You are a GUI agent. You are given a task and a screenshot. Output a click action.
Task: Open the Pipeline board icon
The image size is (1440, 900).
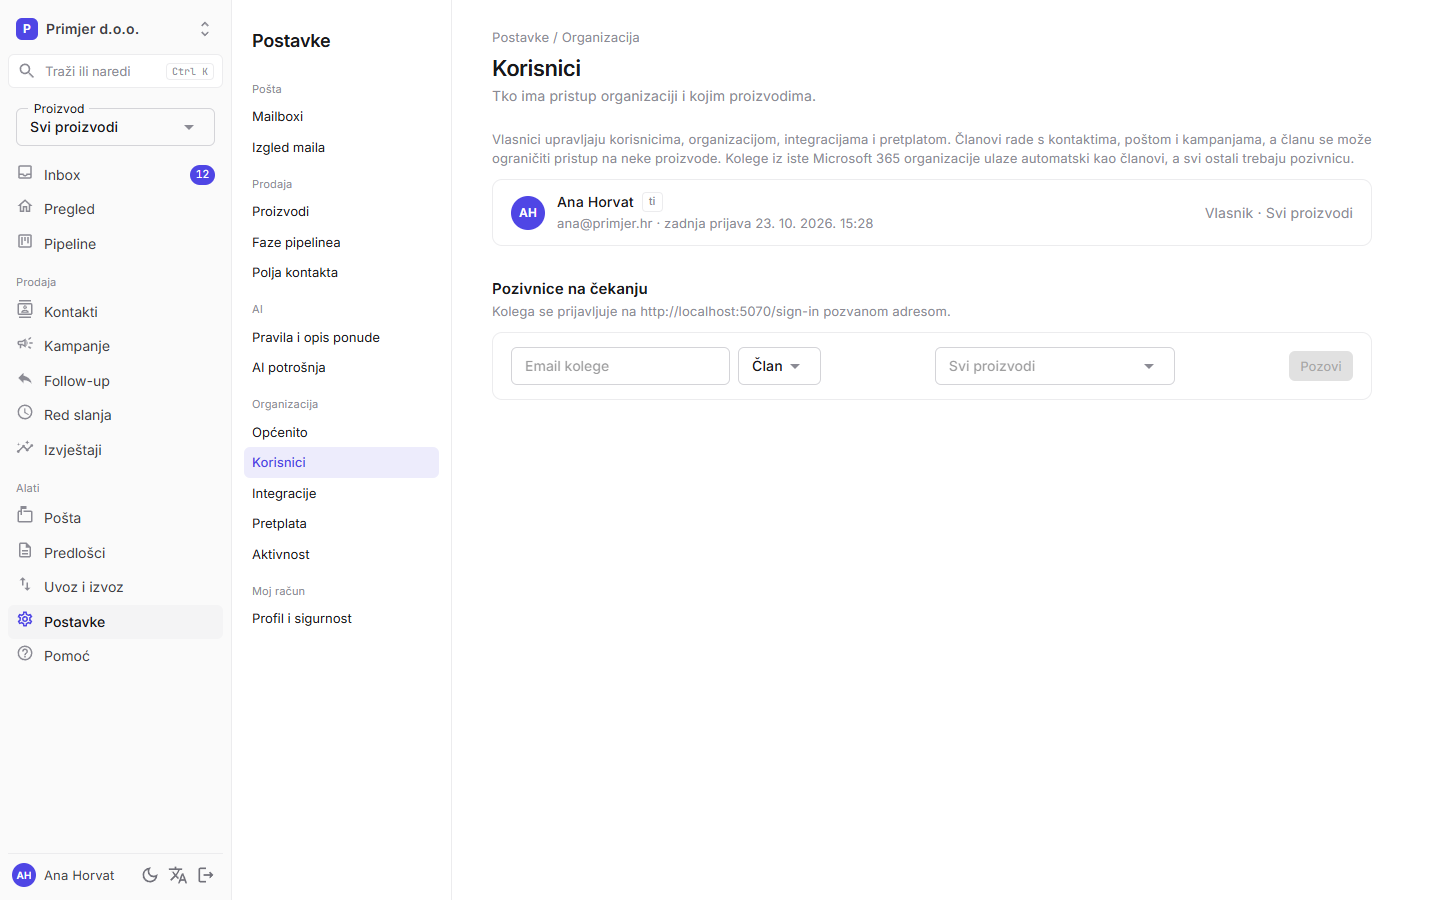(25, 243)
